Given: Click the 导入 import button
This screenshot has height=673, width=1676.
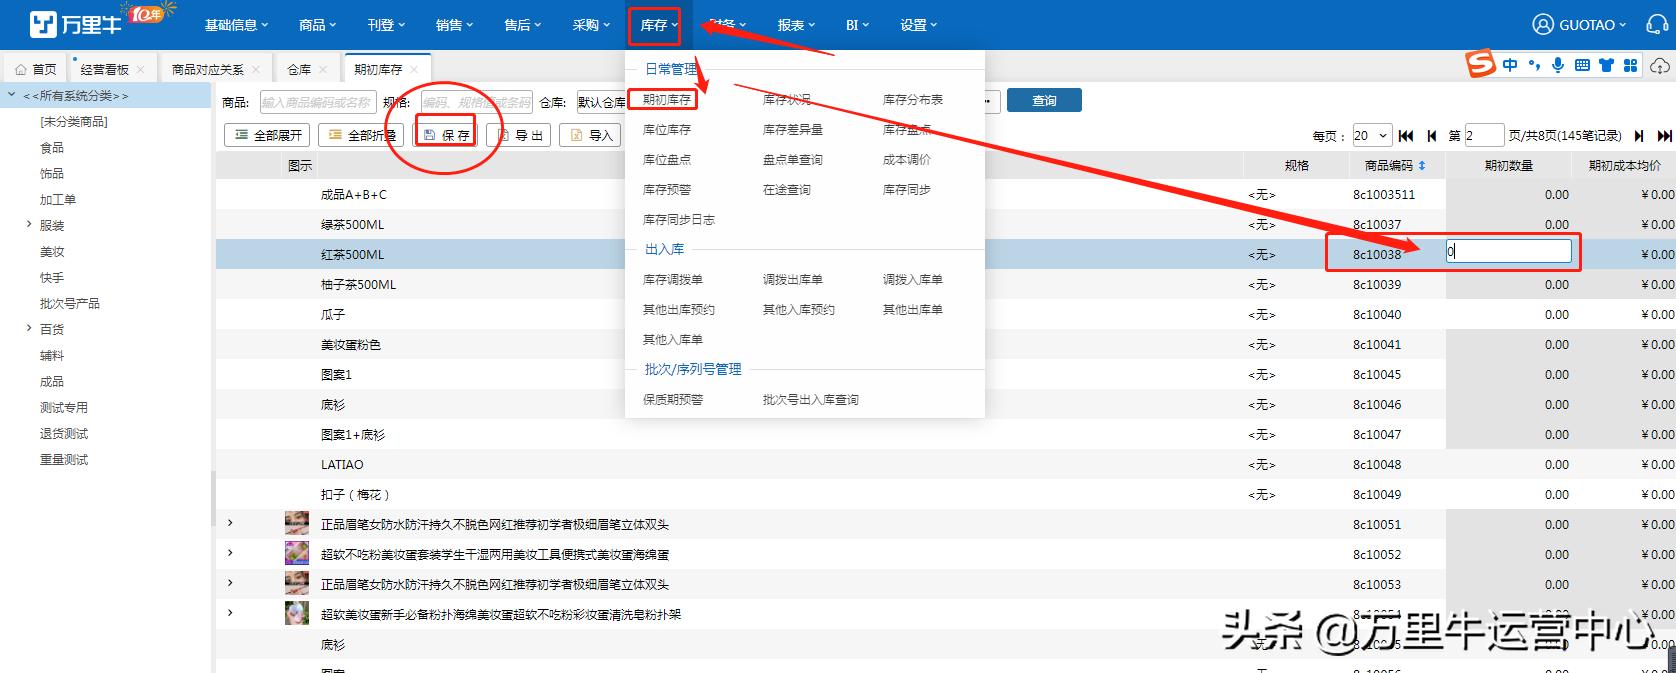Looking at the screenshot, I should click(x=590, y=135).
